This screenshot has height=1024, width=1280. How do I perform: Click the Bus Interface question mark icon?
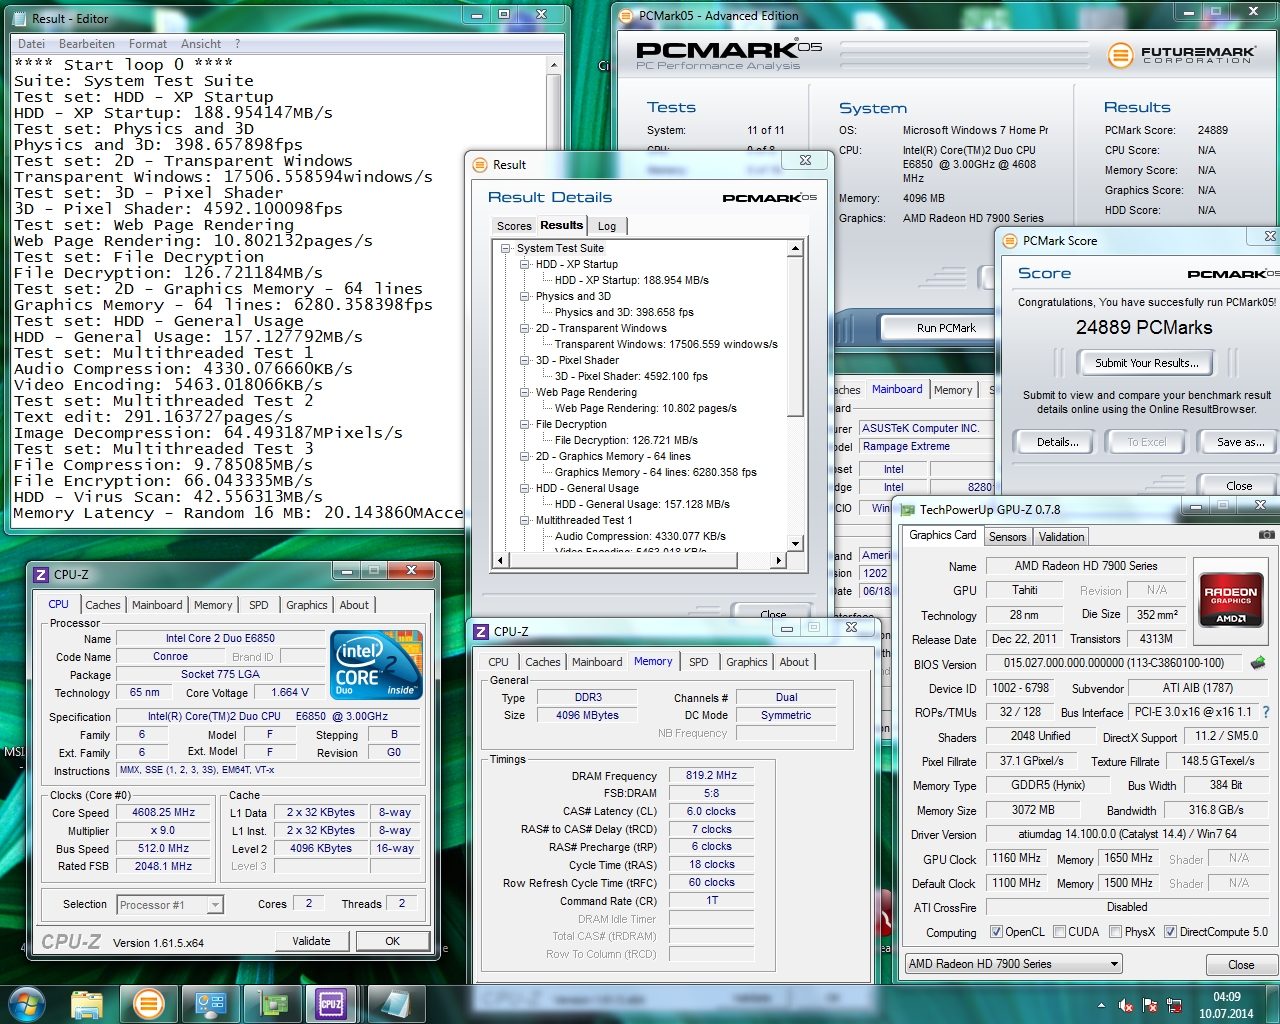point(1266,712)
